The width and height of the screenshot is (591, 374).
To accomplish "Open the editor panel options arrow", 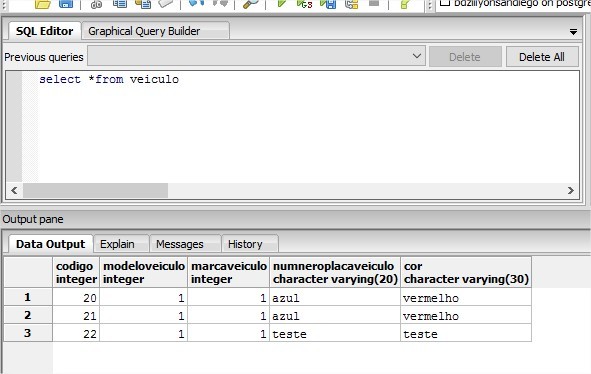I will [x=573, y=32].
